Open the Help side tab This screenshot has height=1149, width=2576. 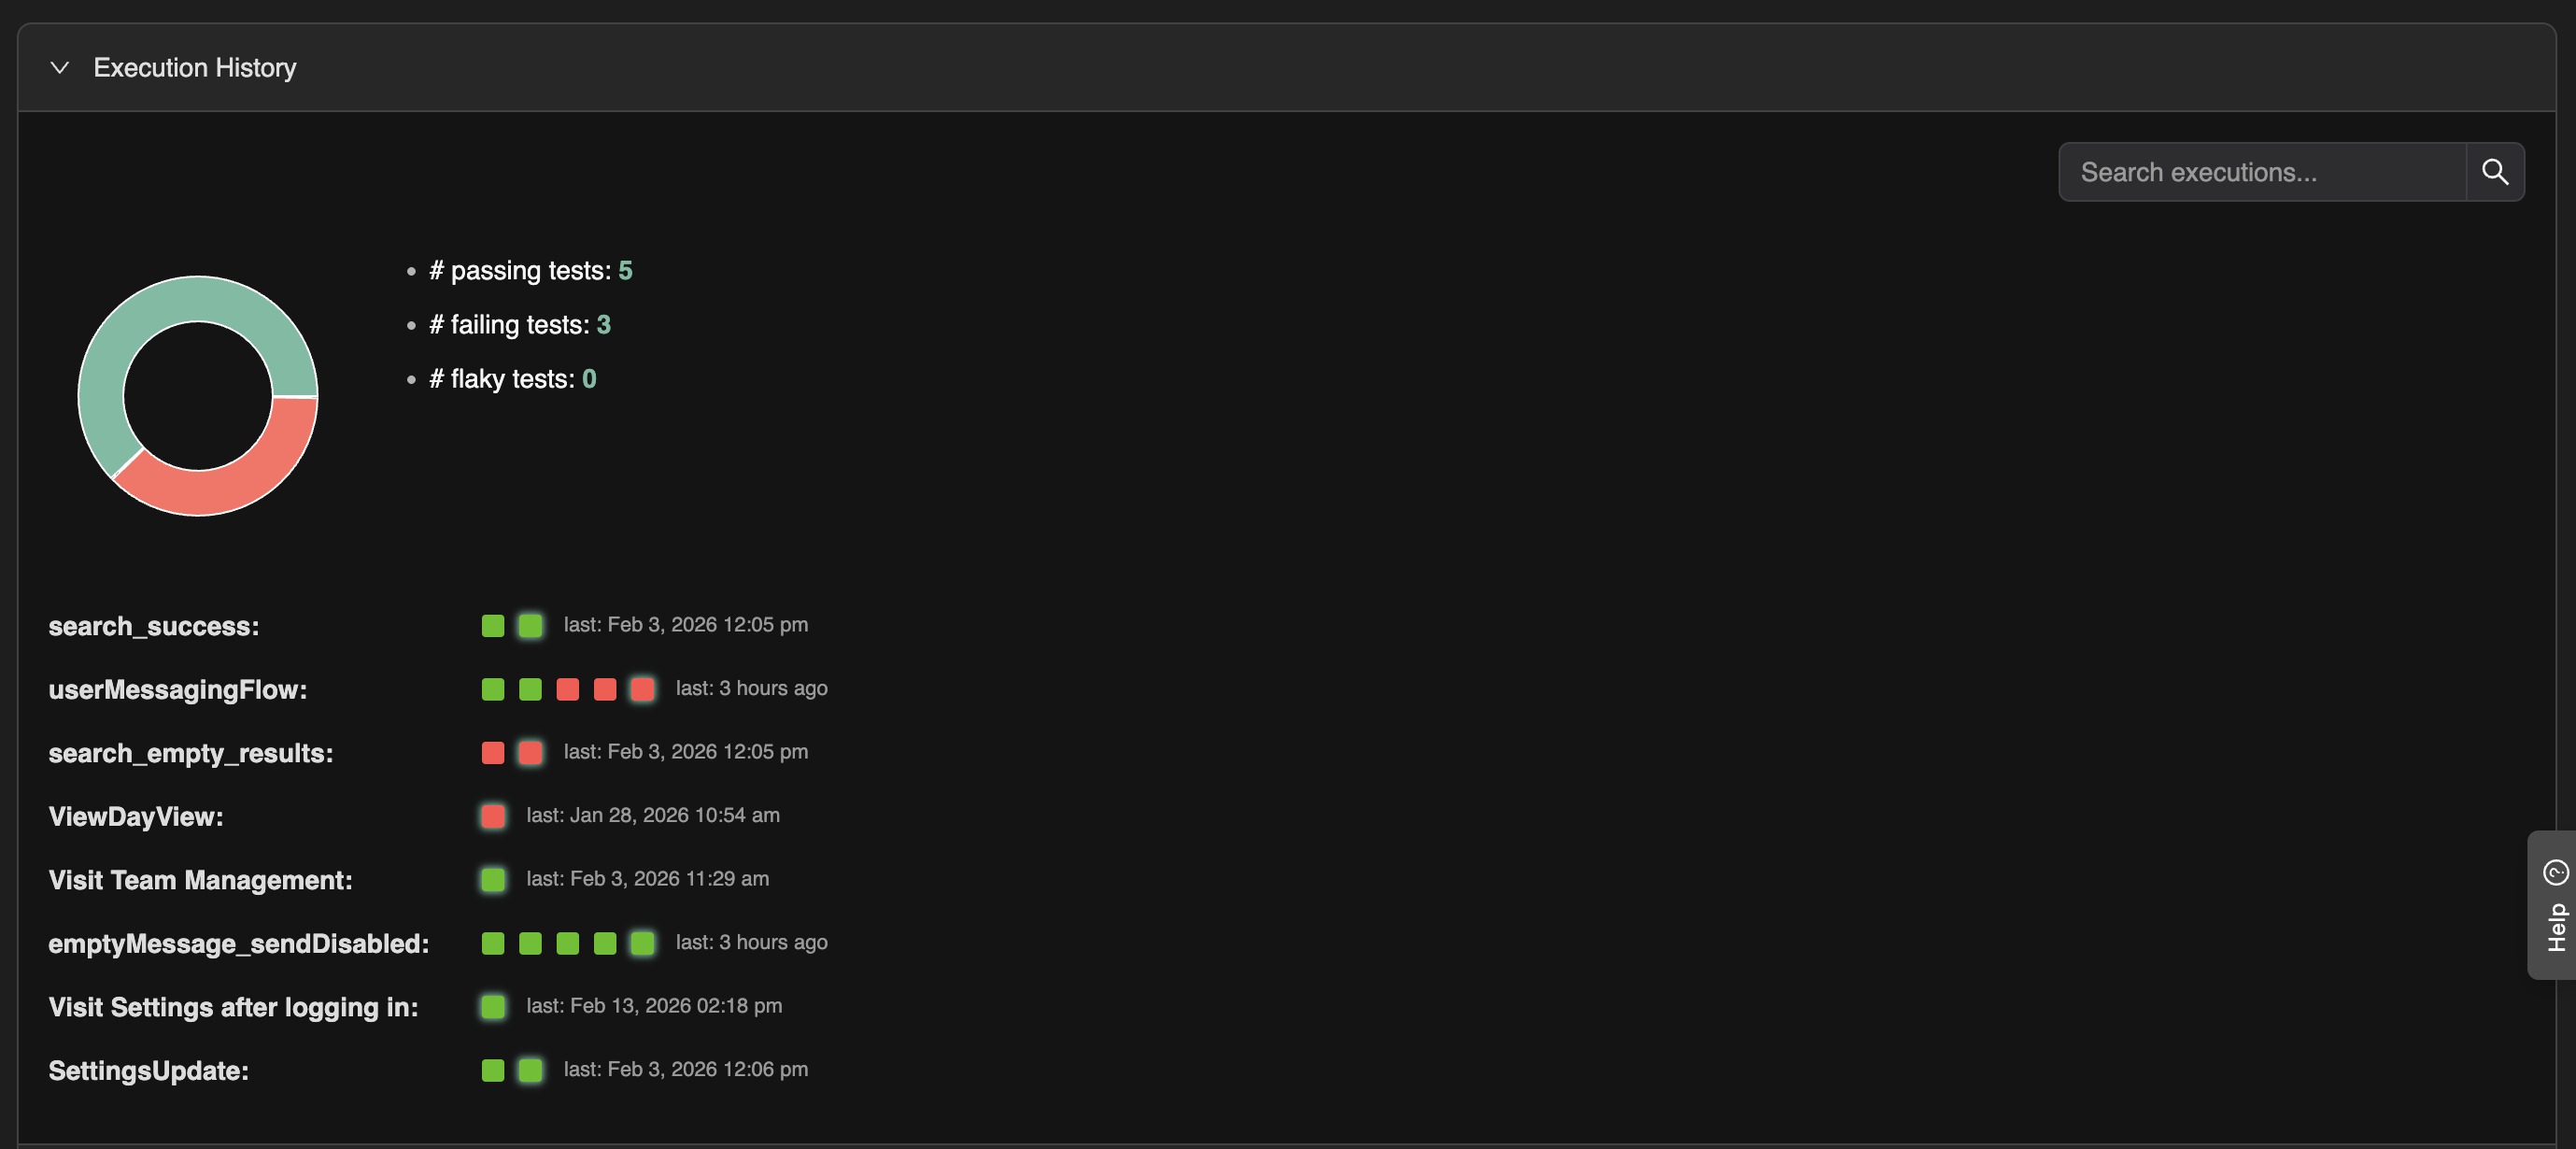[x=2555, y=904]
